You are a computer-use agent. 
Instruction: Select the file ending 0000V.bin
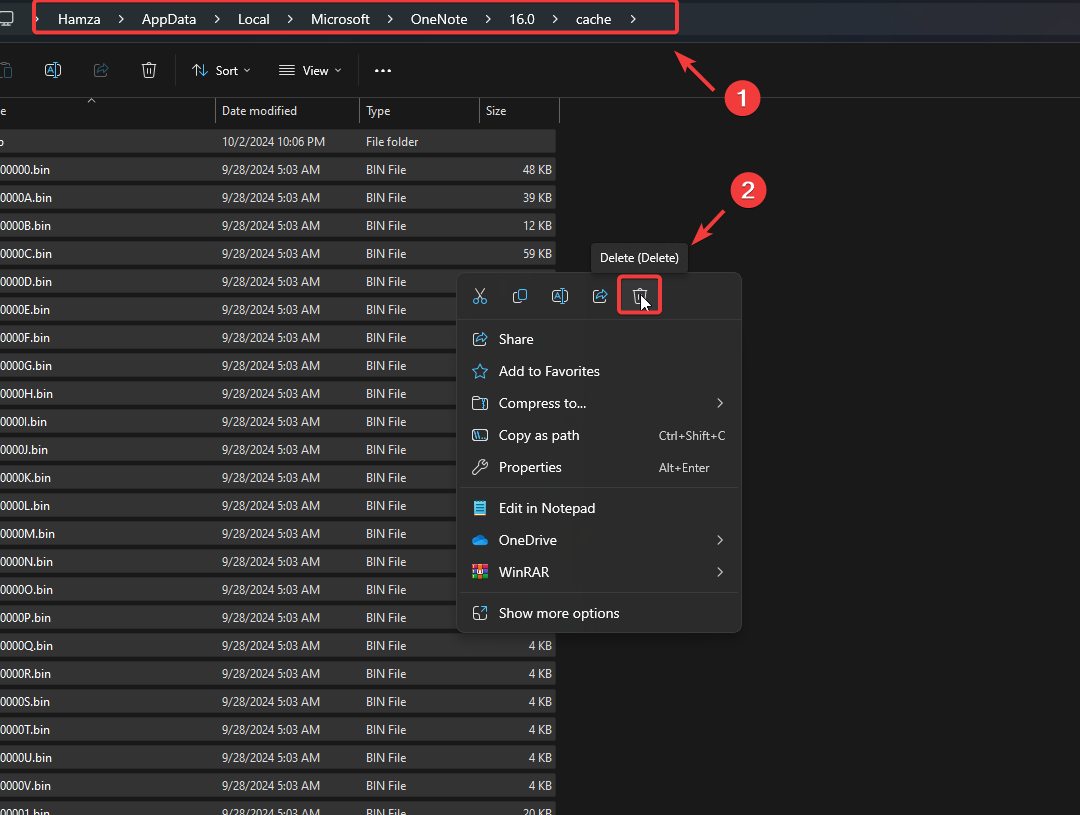tap(278, 786)
